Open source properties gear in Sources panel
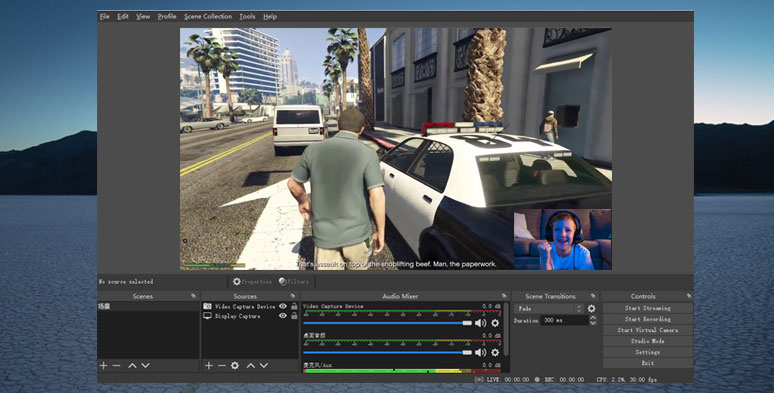The image size is (774, 393). [x=235, y=365]
